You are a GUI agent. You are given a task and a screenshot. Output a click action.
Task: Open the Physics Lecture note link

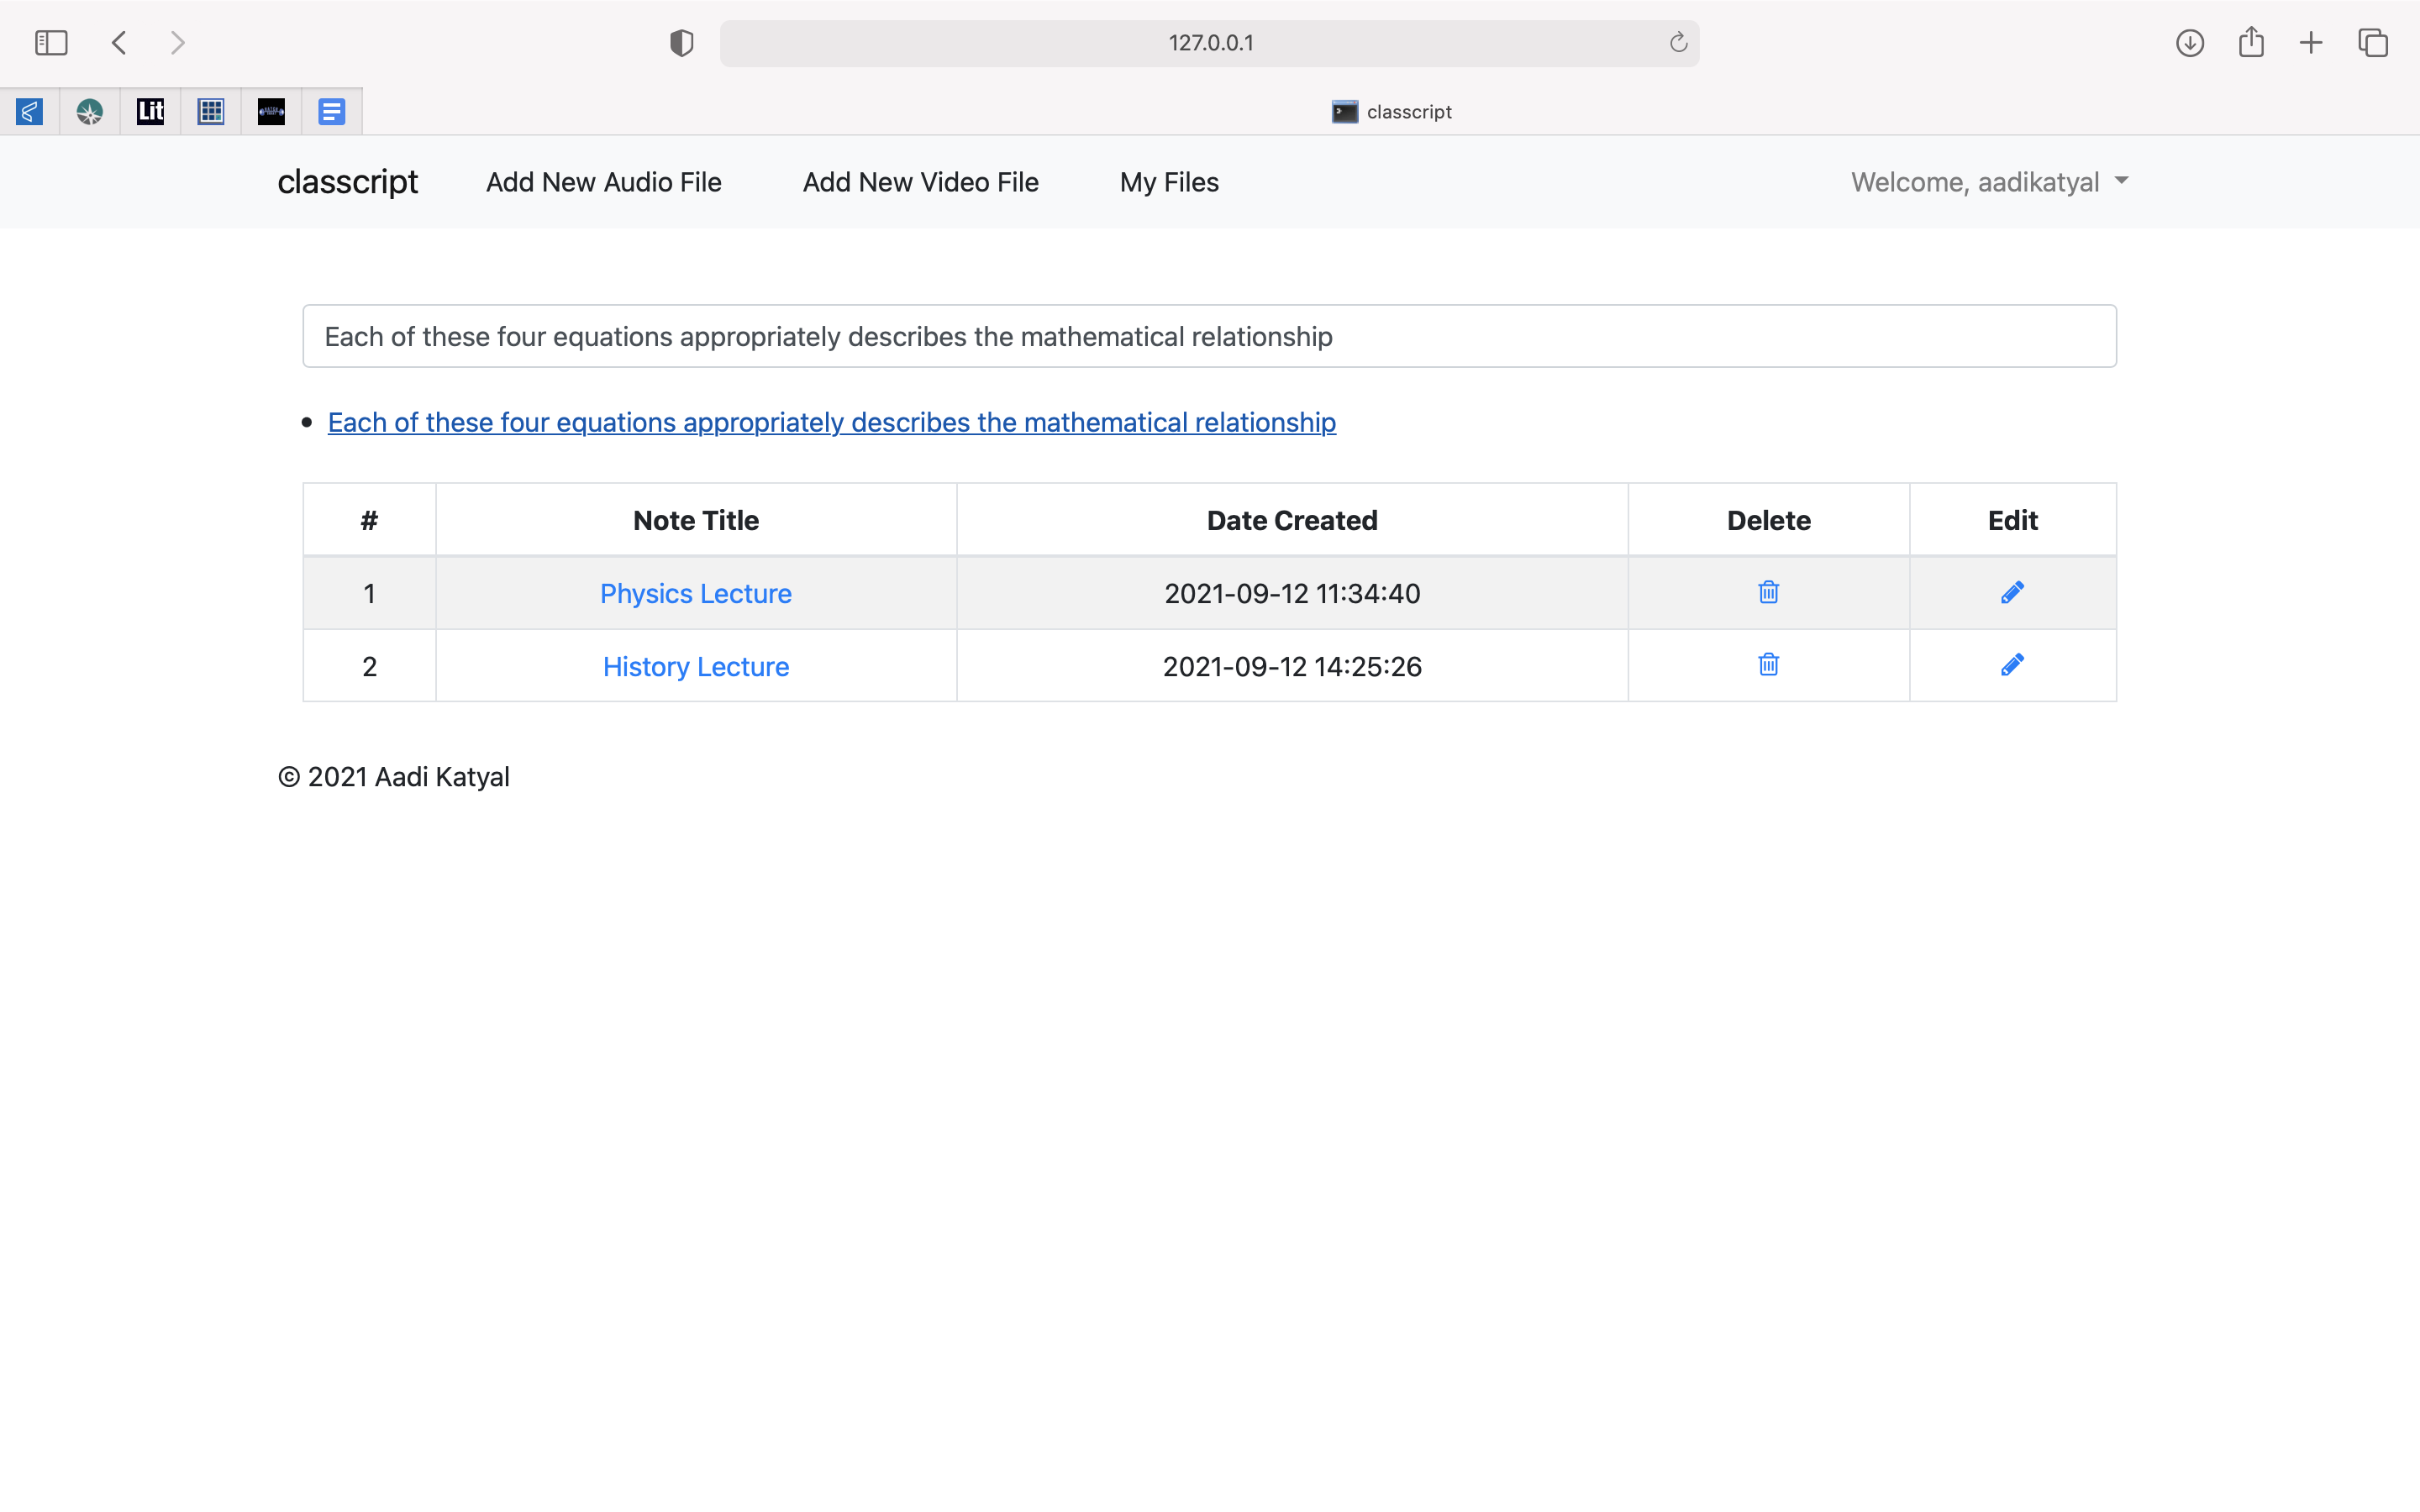(x=695, y=593)
